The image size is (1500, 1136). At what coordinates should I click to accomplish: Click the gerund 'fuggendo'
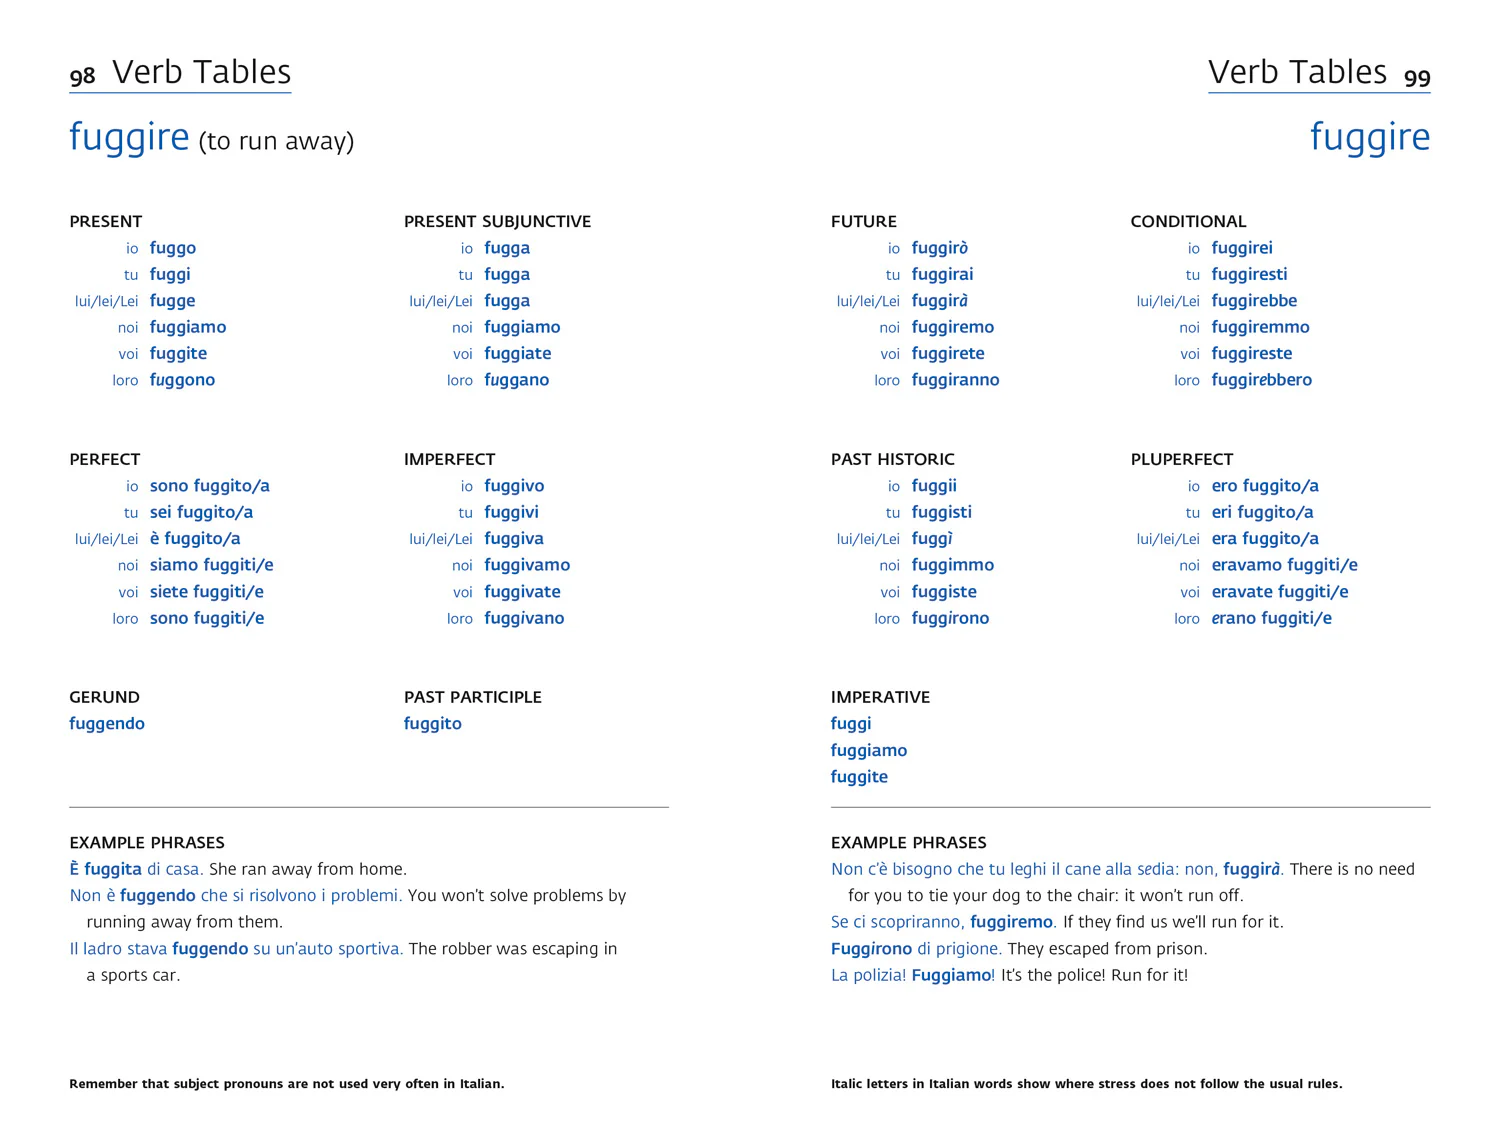[x=107, y=725]
